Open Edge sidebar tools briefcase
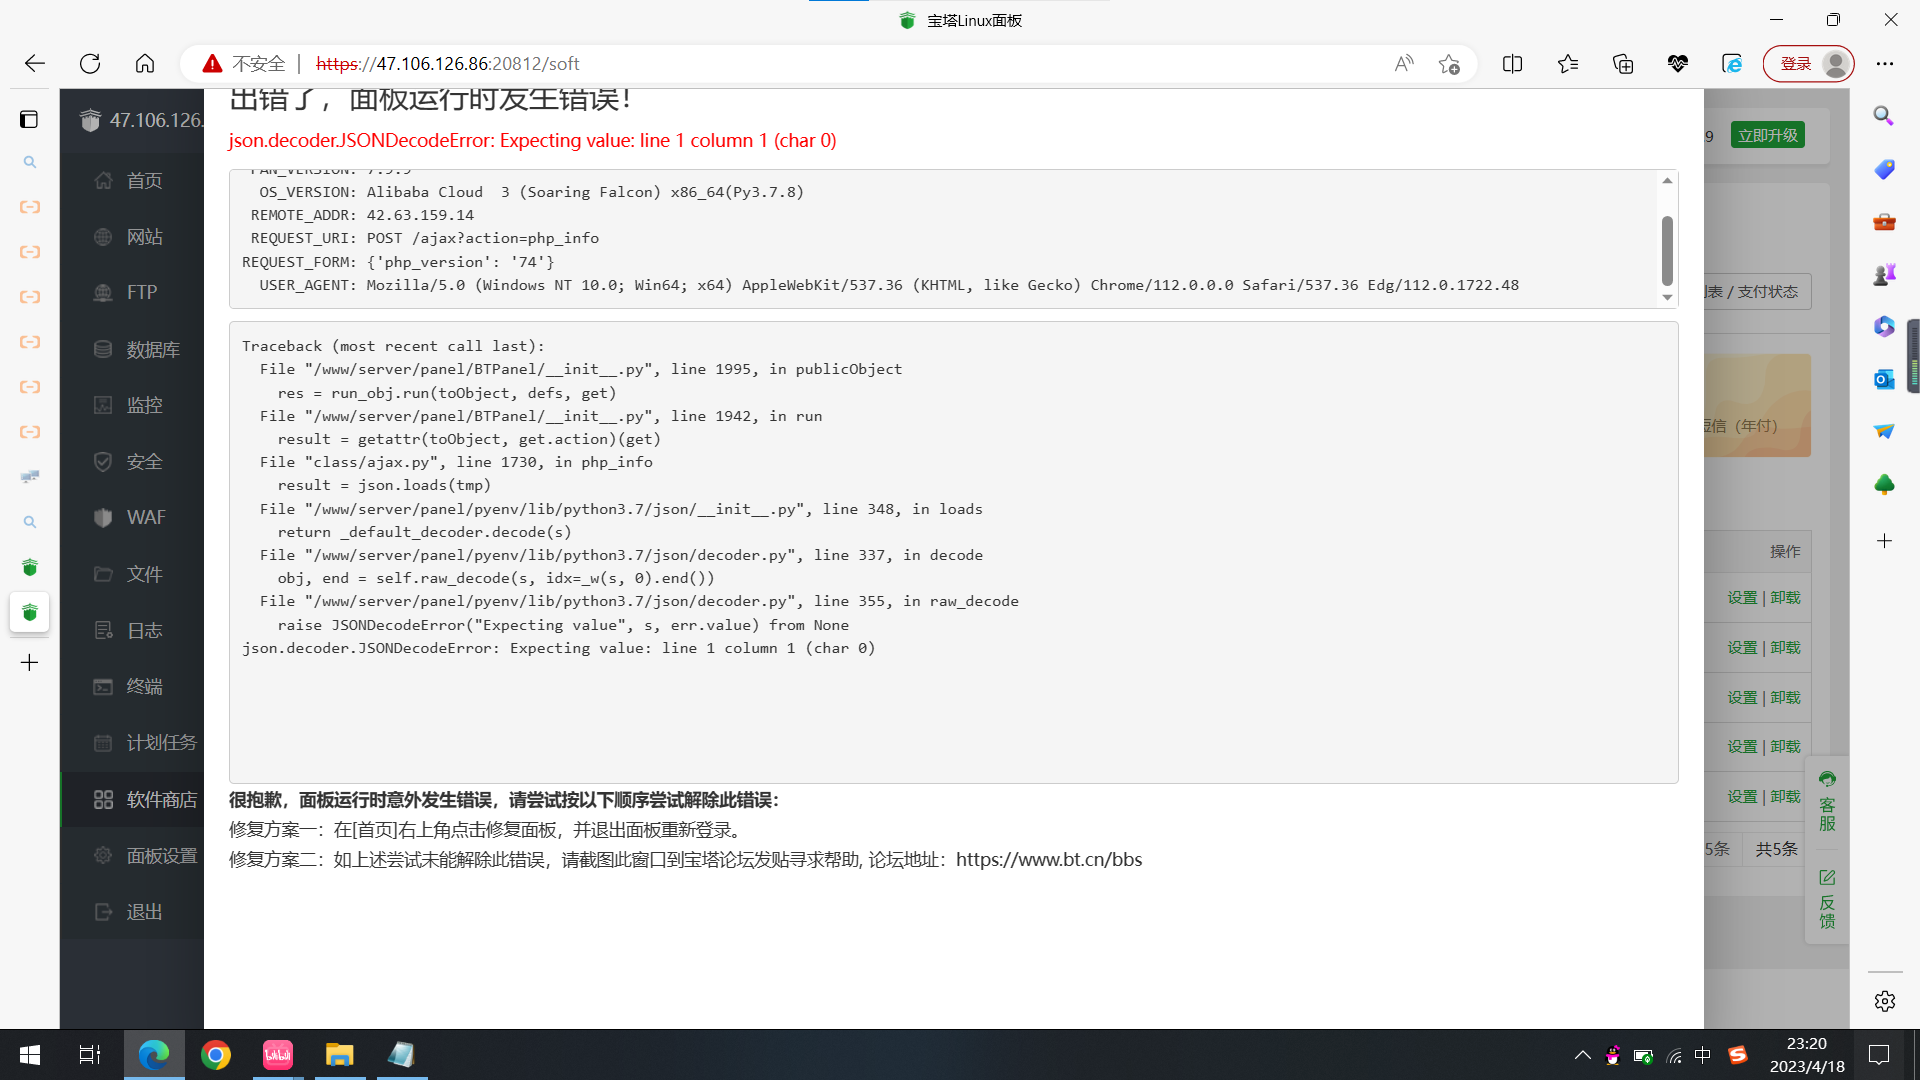 point(1884,221)
